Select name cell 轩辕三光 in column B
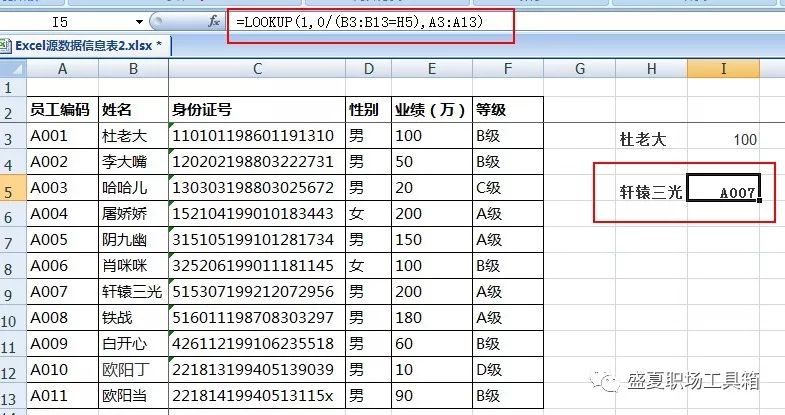Viewport: 785px width, 415px height. click(x=134, y=292)
